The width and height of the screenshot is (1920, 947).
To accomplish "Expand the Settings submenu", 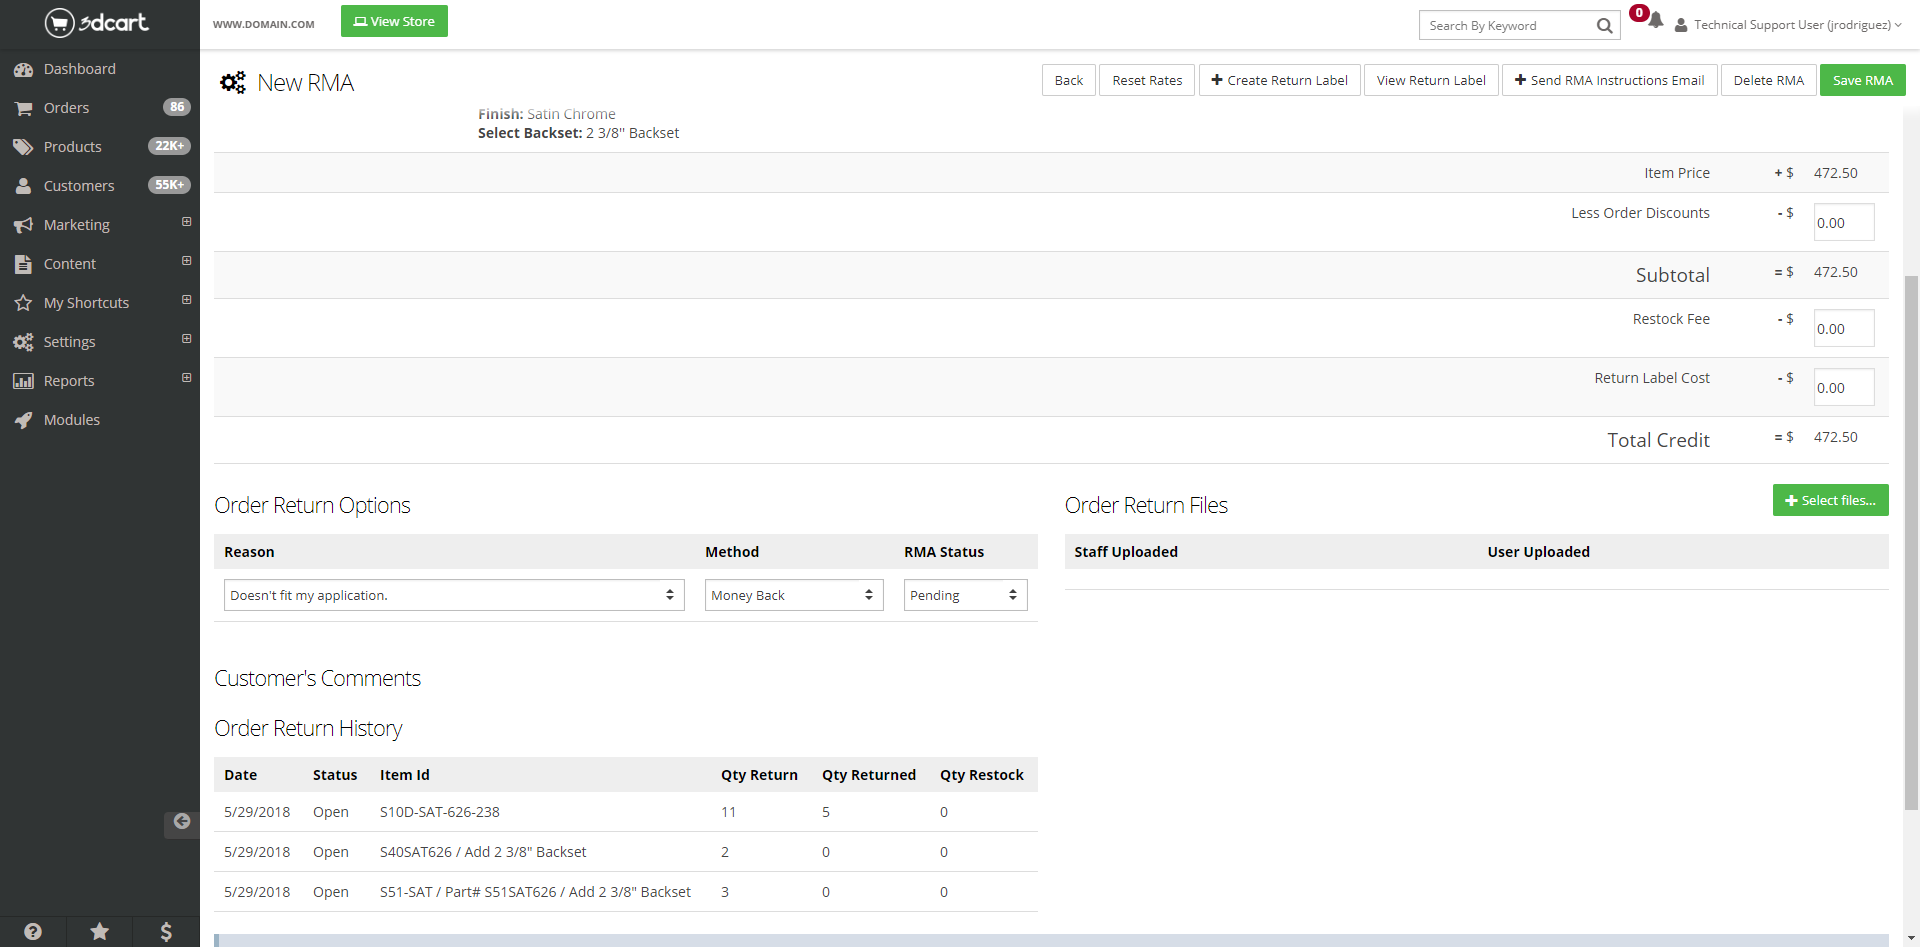I will pos(186,339).
